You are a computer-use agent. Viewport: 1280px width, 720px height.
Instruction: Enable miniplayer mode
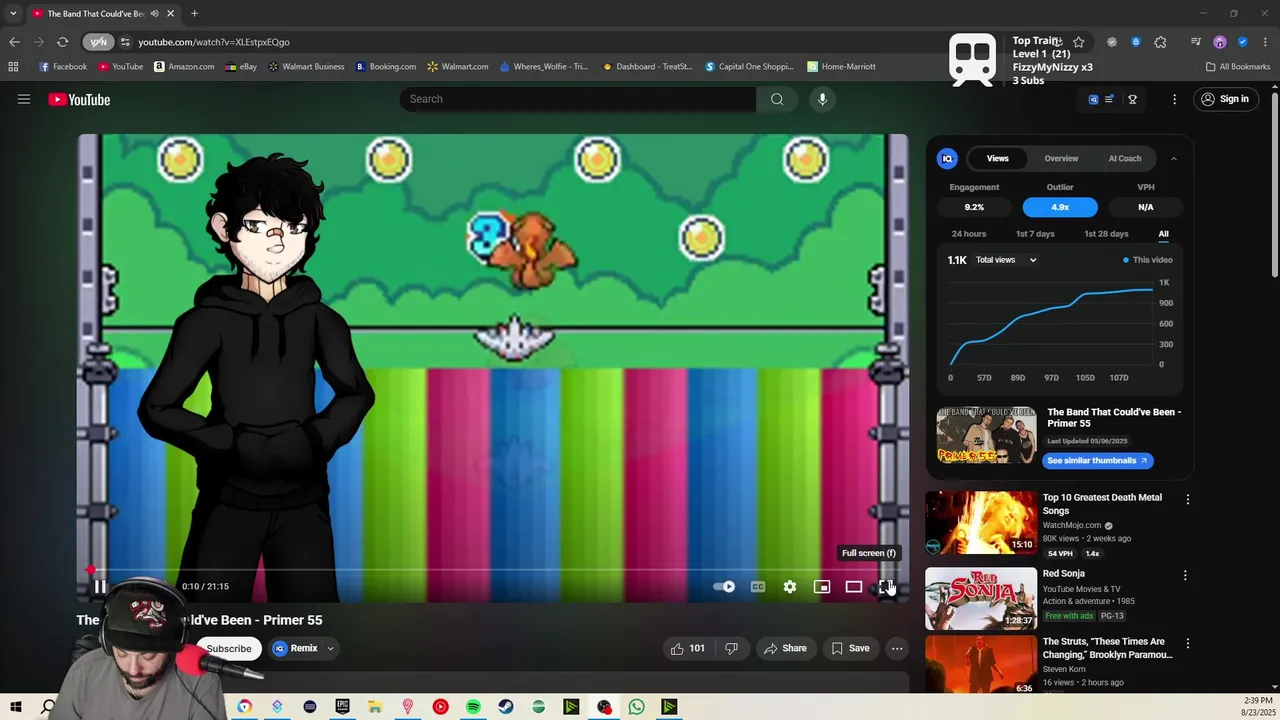click(822, 587)
